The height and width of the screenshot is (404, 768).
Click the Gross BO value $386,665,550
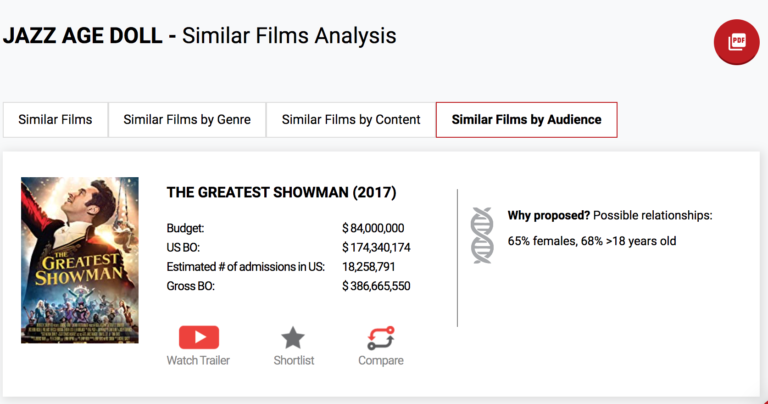(x=376, y=286)
